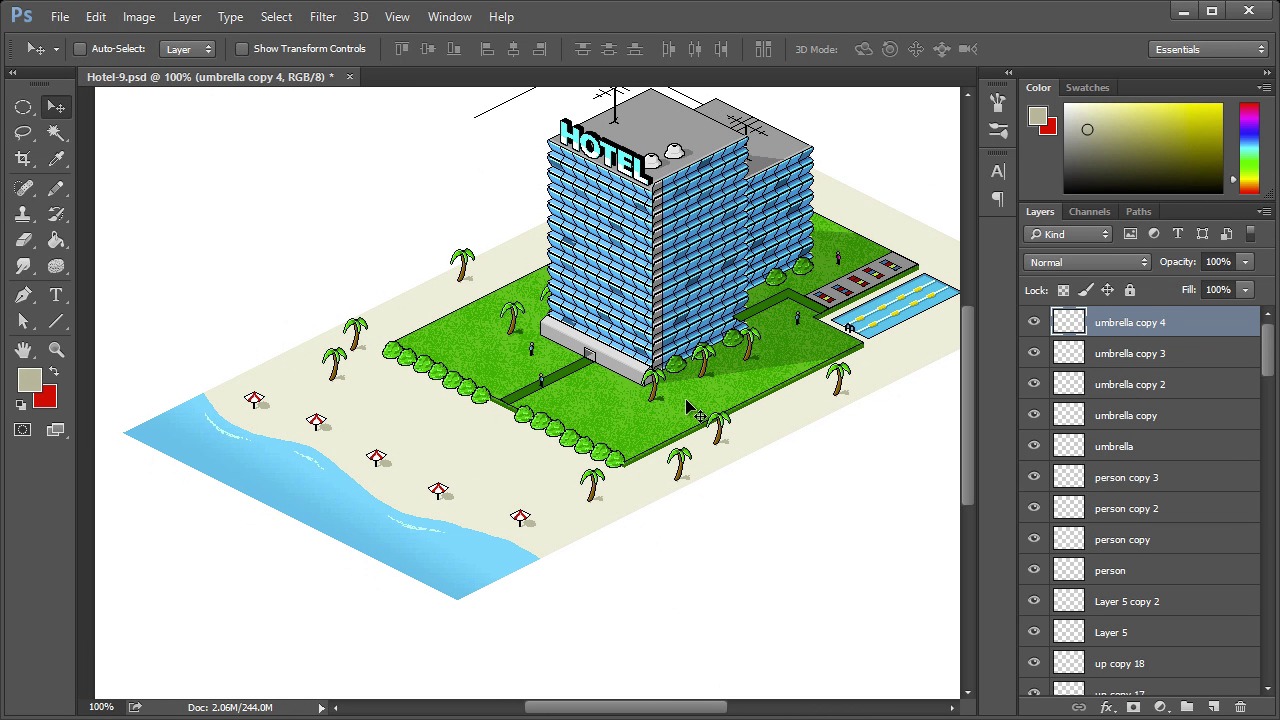Screen dimensions: 1280x720
Task: Select the Horizontal Type tool
Action: coord(56,295)
